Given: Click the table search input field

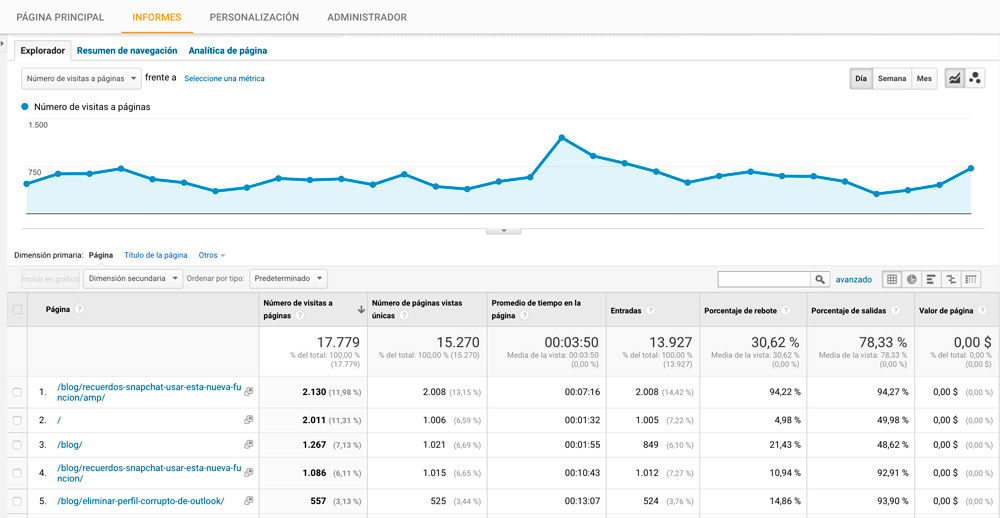Looking at the screenshot, I should (764, 279).
